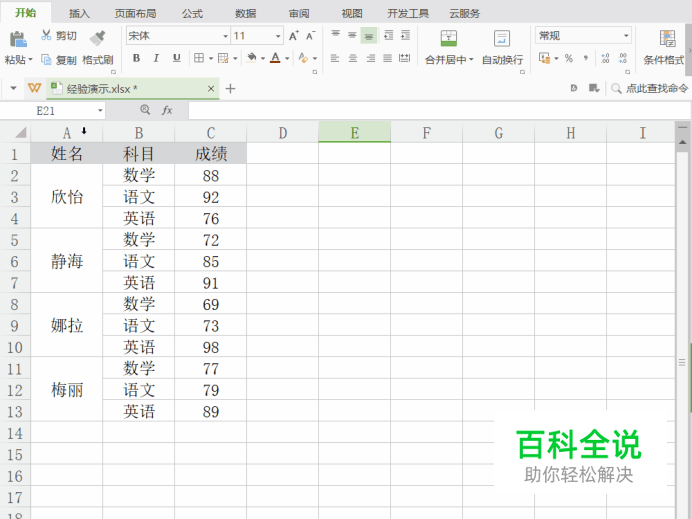
Task: Toggle Italic formatting
Action: point(156,58)
